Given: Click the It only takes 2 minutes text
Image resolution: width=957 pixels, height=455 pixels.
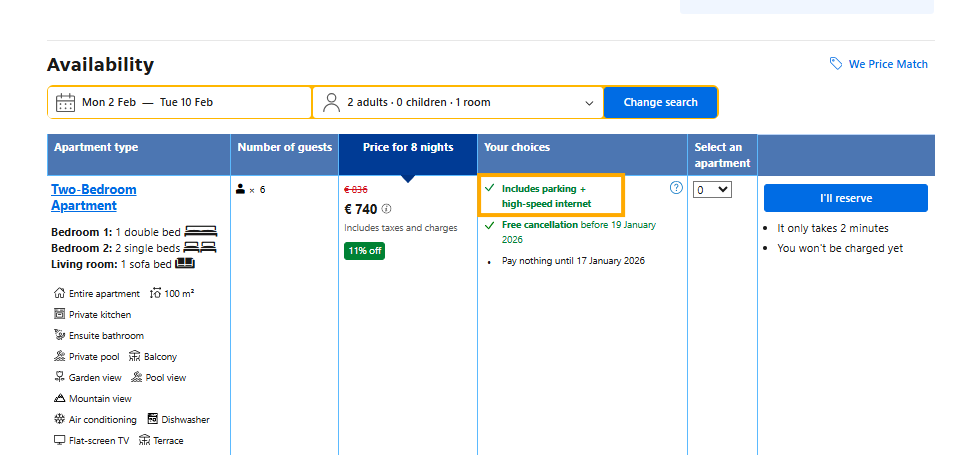Looking at the screenshot, I should [832, 228].
